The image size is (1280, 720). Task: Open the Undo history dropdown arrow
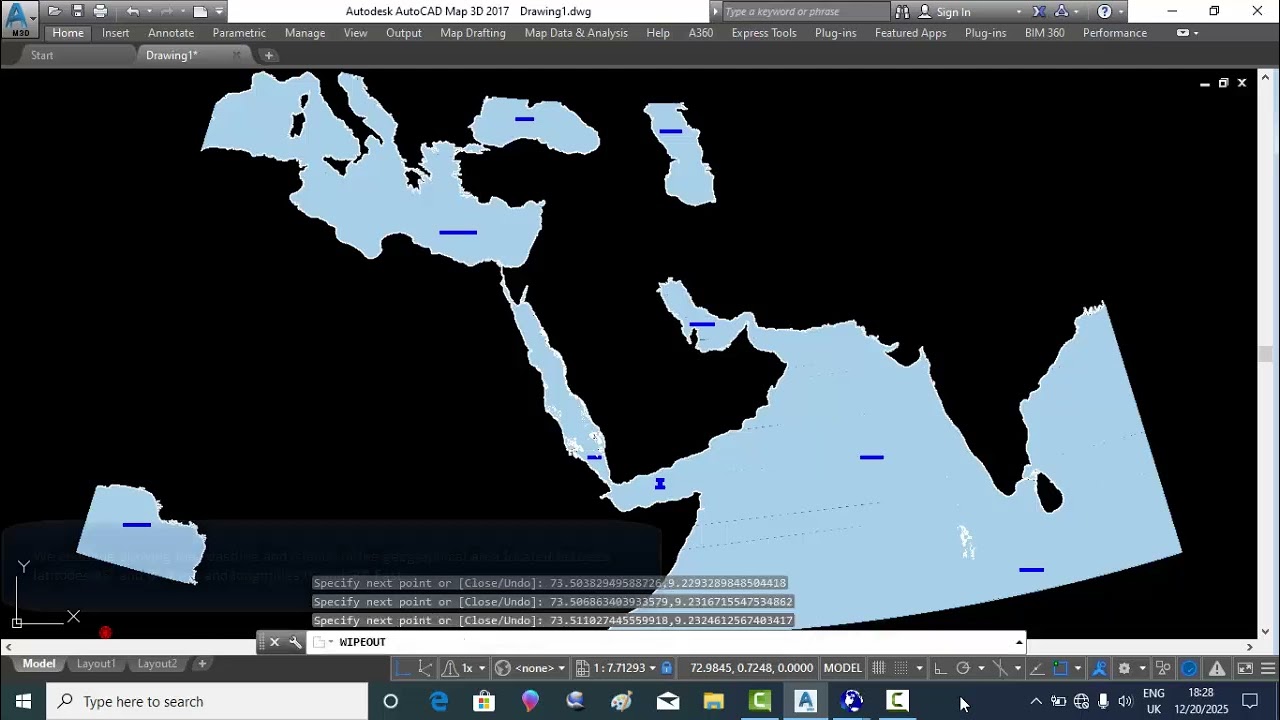pyautogui.click(x=149, y=11)
